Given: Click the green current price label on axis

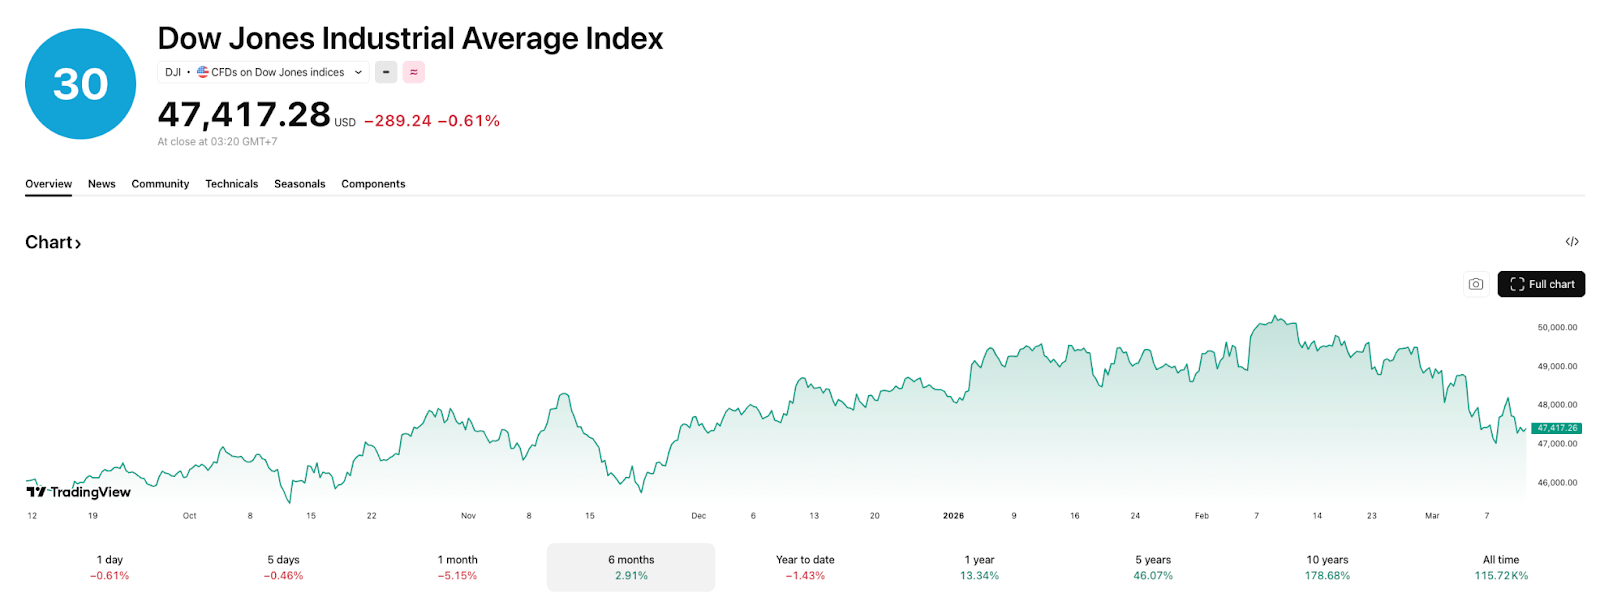Looking at the screenshot, I should 1556,428.
